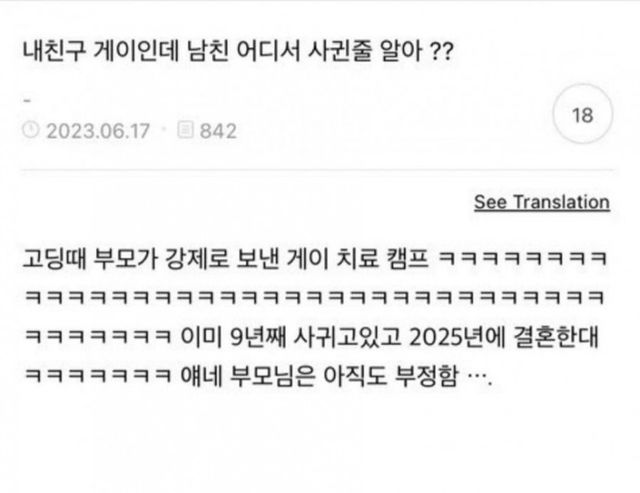The height and width of the screenshot is (493, 640).
Task: Click the horizontal divider line under the post header
Action: (318, 169)
